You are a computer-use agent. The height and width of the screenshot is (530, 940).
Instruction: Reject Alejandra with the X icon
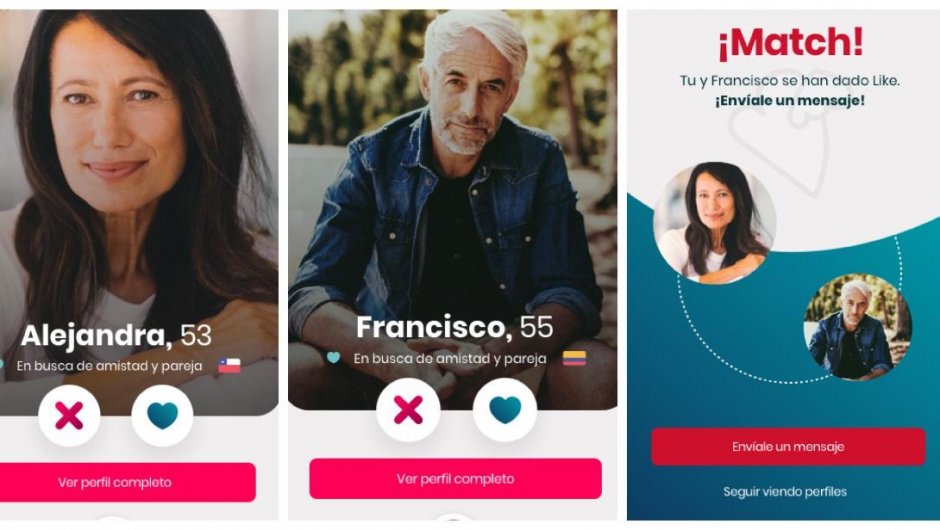pos(69,415)
